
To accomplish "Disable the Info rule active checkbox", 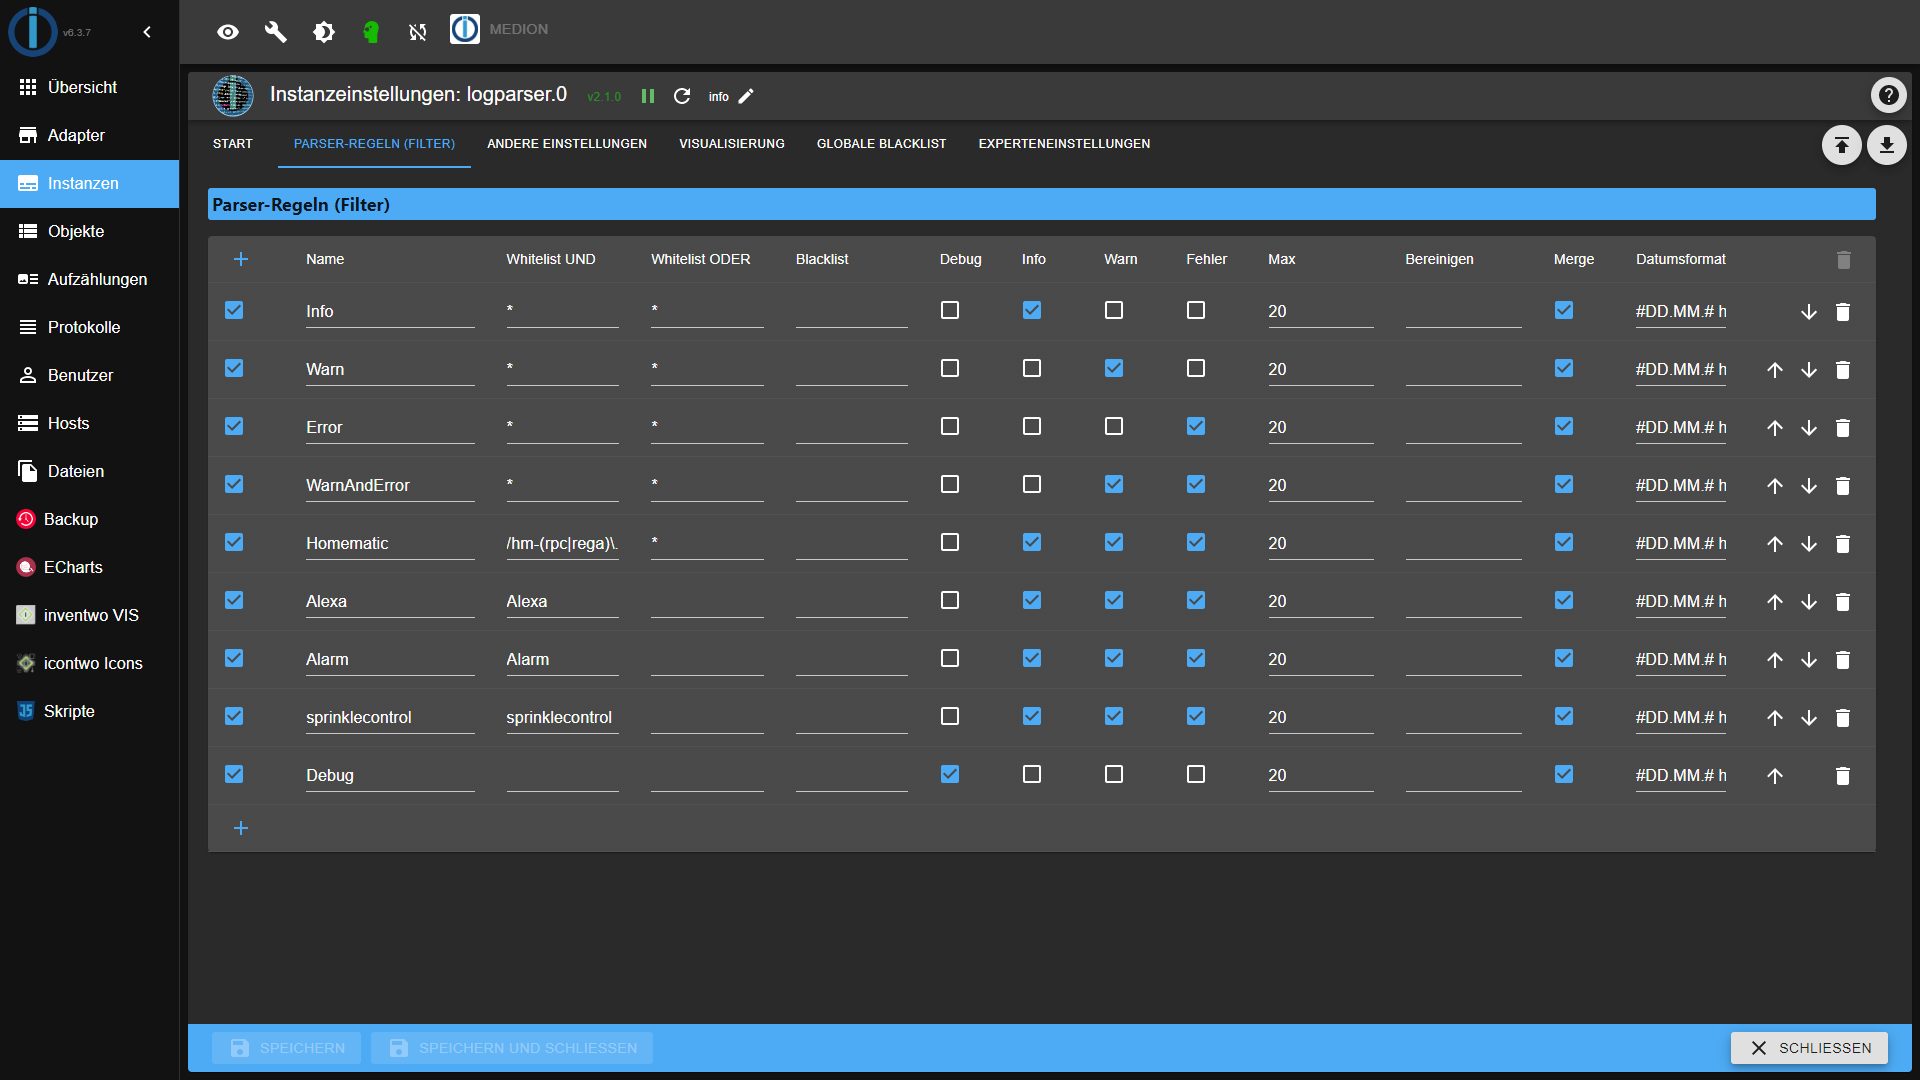I will point(234,310).
